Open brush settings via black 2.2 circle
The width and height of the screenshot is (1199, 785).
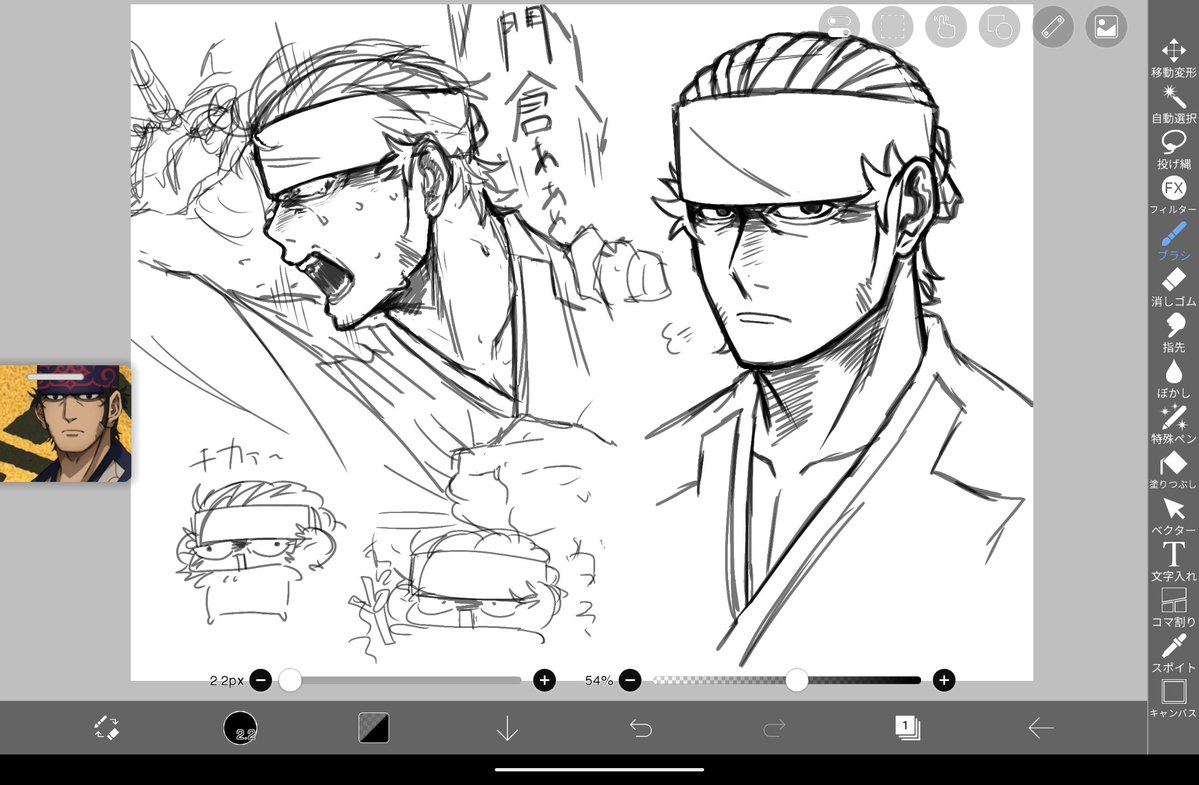(x=240, y=728)
